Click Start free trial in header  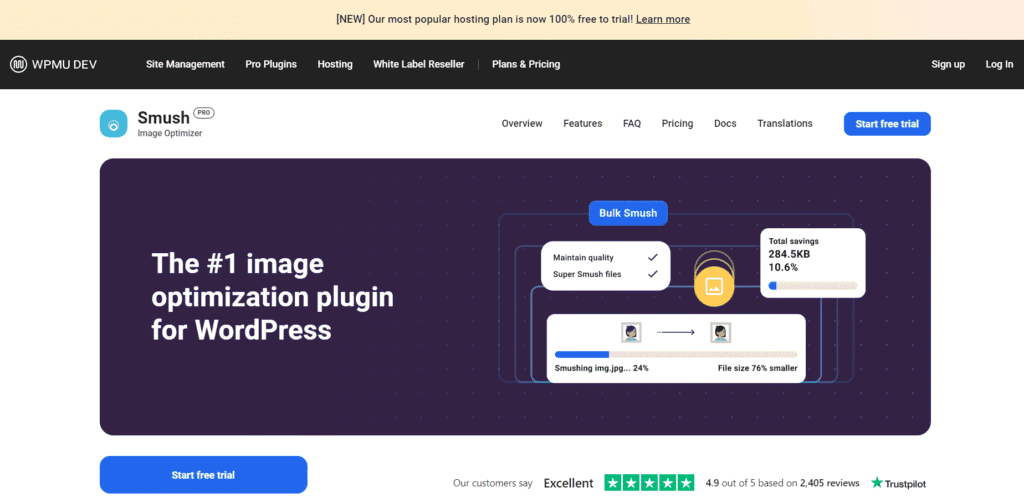(887, 124)
